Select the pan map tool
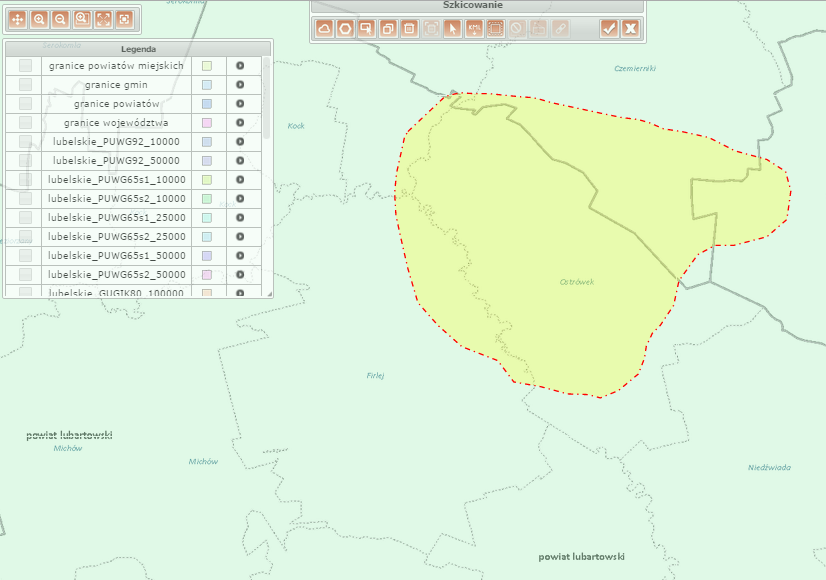 pyautogui.click(x=17, y=19)
